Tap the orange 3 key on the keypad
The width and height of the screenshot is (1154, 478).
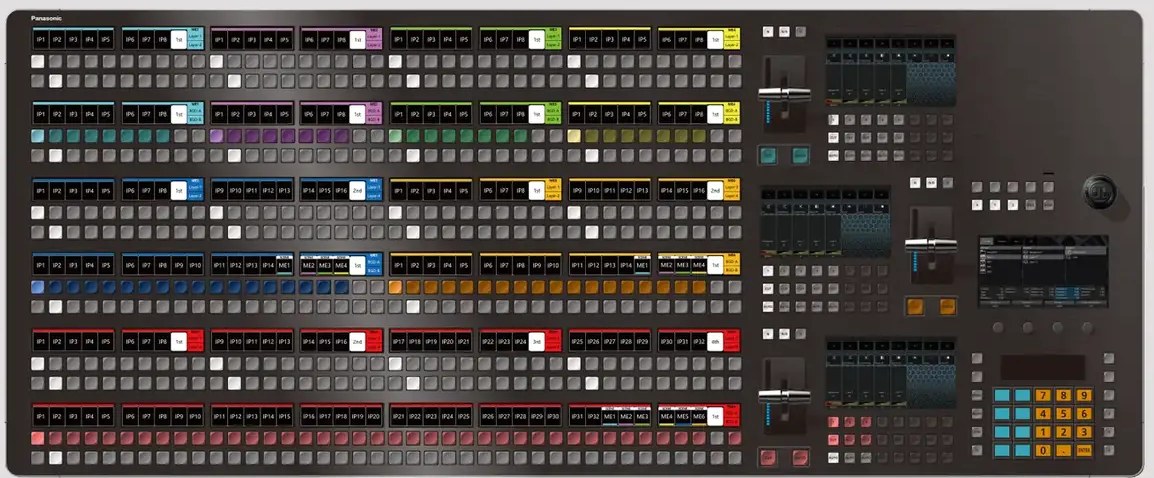(x=1083, y=432)
